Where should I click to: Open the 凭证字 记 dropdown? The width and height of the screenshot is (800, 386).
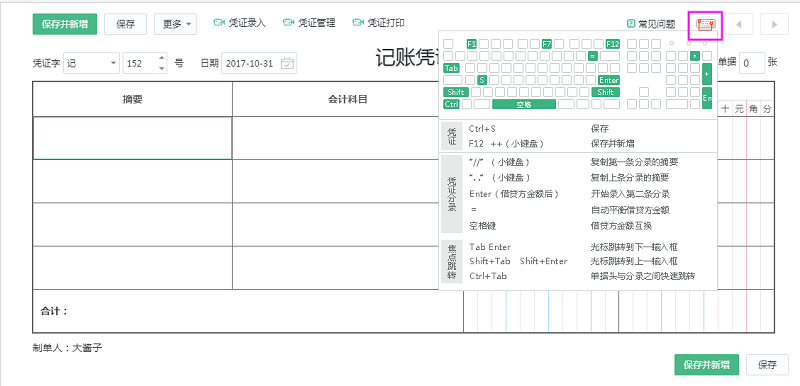(x=91, y=64)
